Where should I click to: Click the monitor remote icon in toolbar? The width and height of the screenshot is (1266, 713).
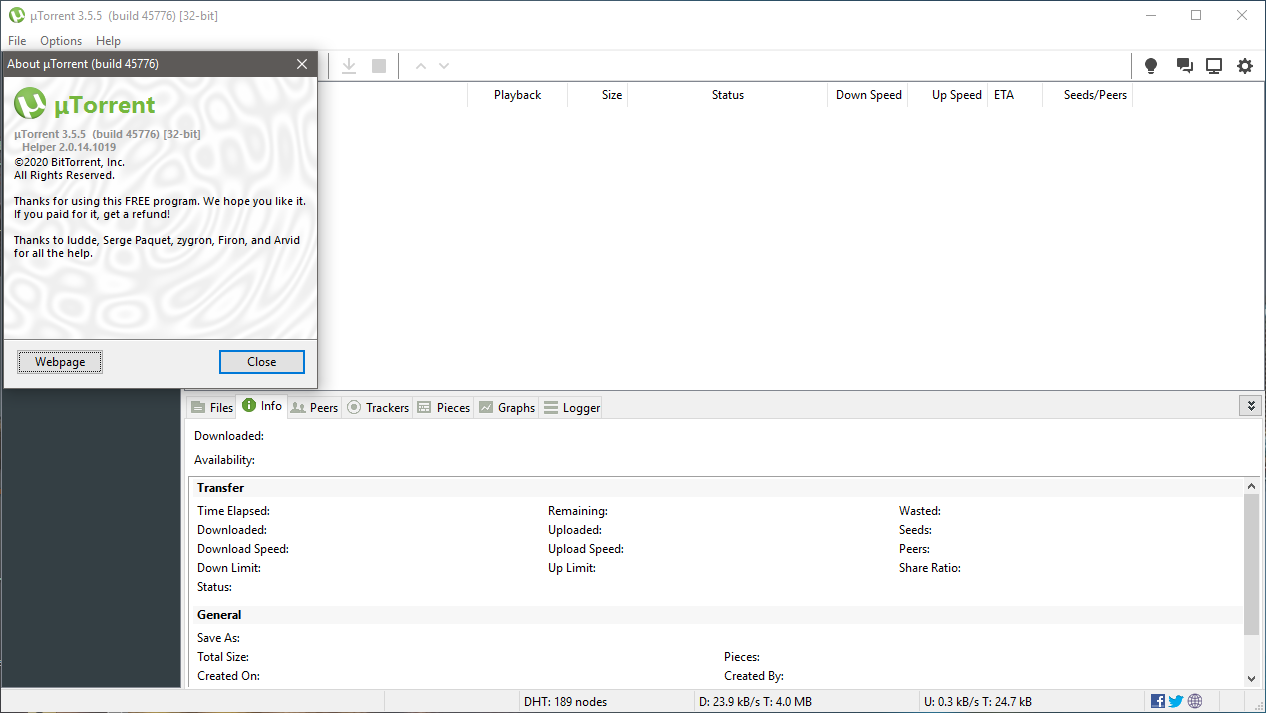click(x=1214, y=66)
